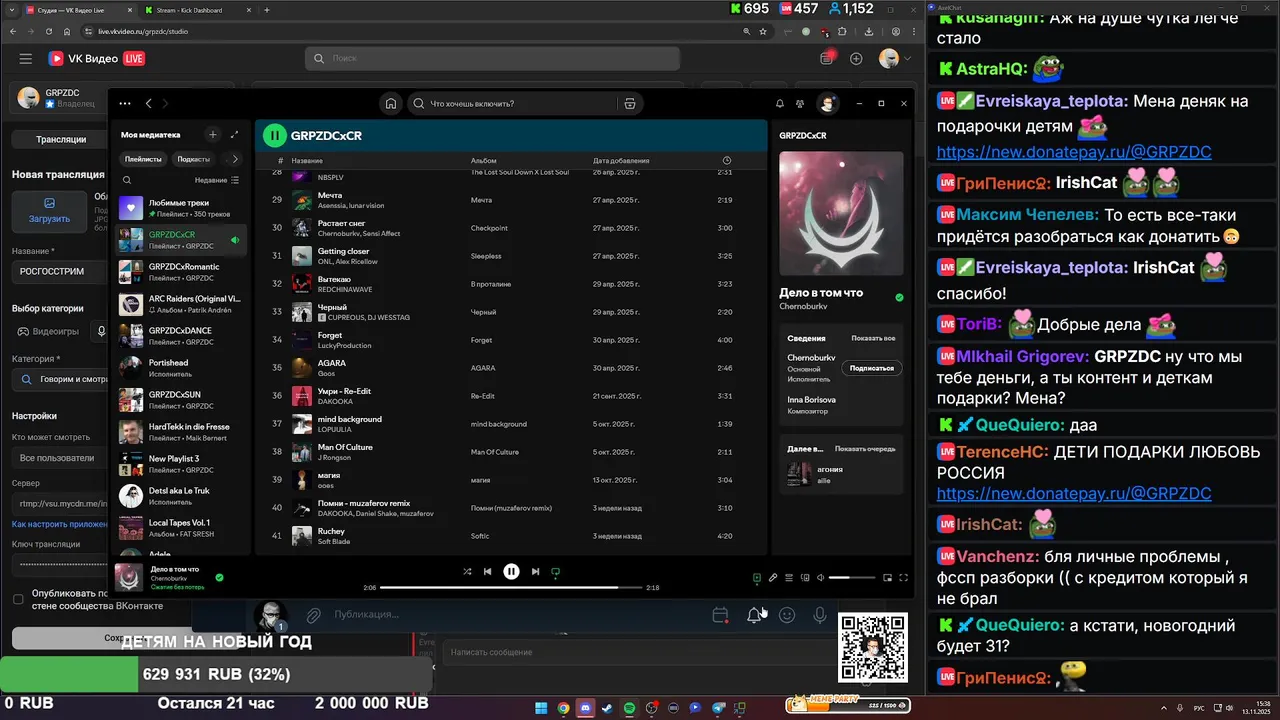
Task: Toggle Now Playing view panel
Action: point(757,577)
